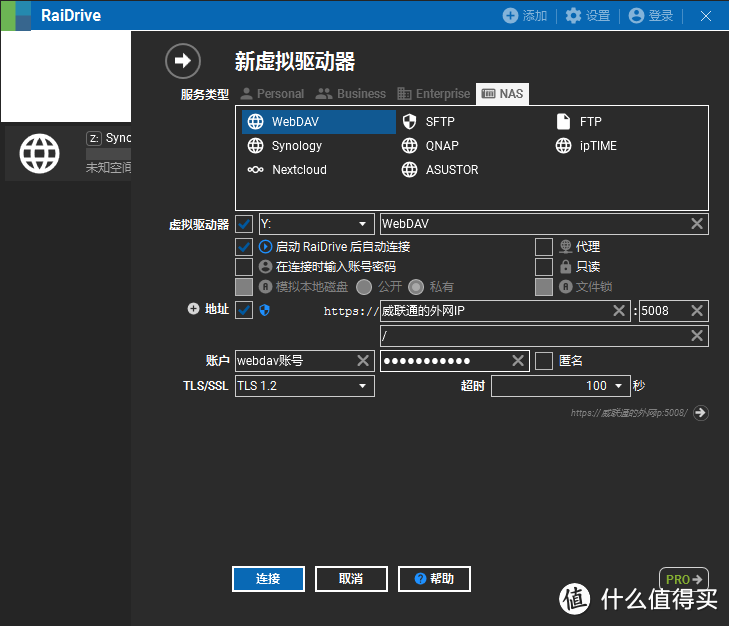Enable the 匿名 anonymous checkbox

tap(544, 360)
